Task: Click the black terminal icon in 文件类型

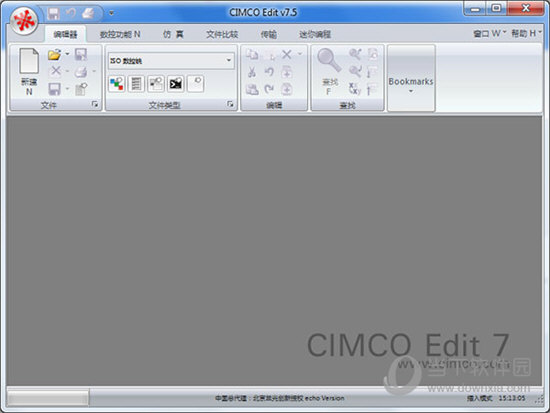Action: 175,84
